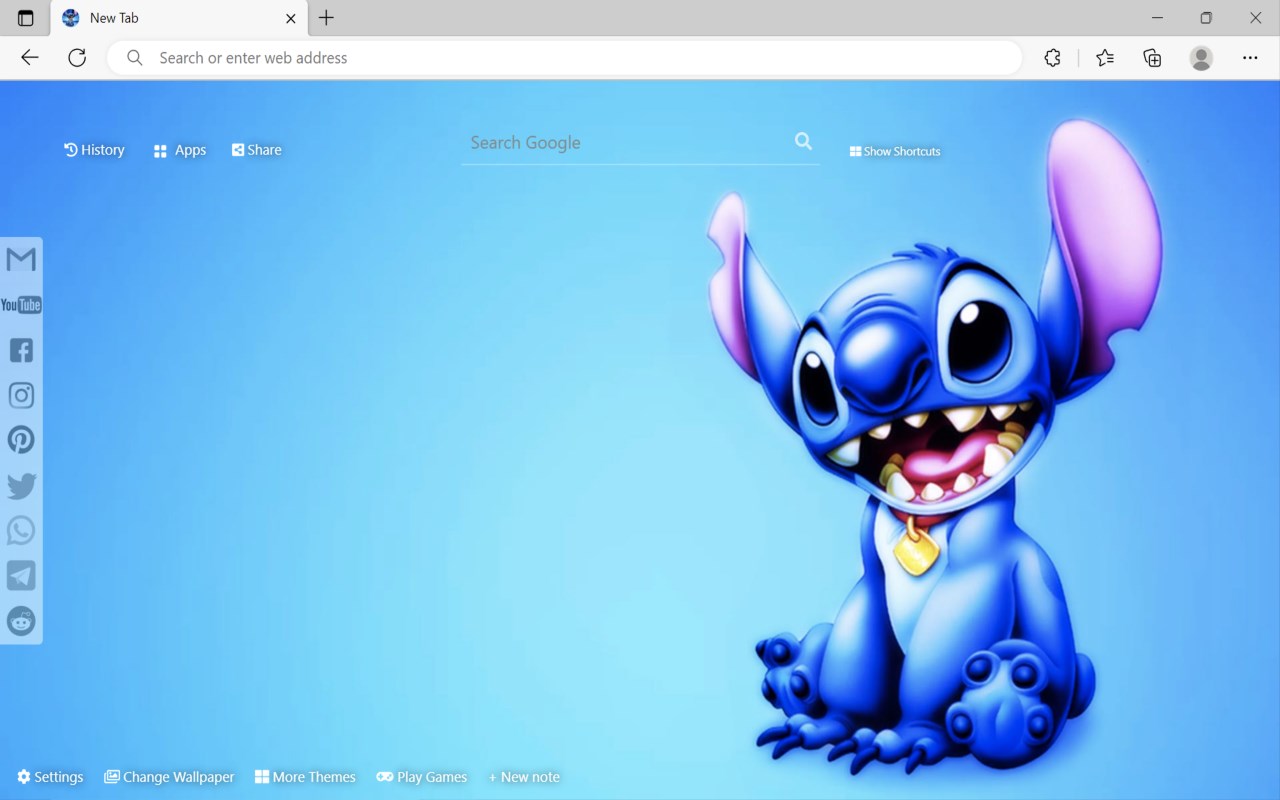The width and height of the screenshot is (1280, 800).
Task: Open Pinterest shortcut in sidebar
Action: pyautogui.click(x=21, y=440)
